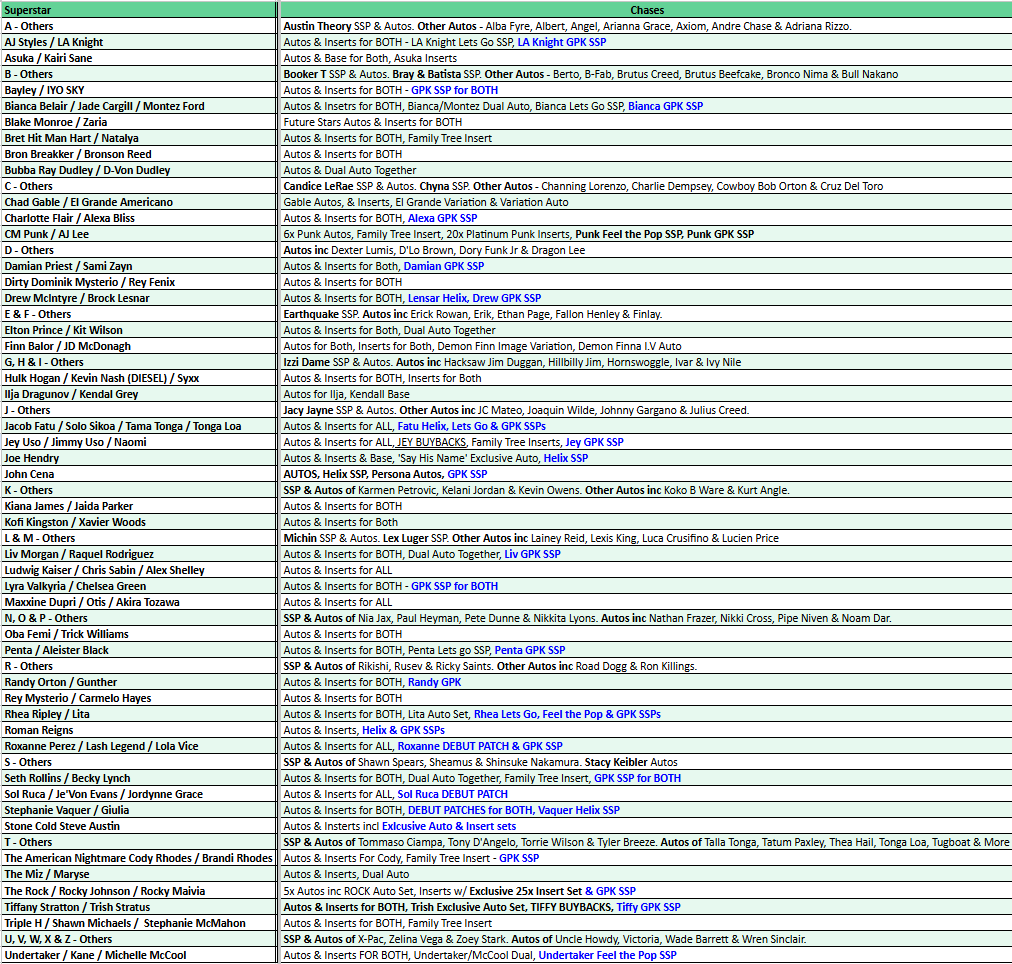Select 'The Miz / Maryse' cell

(139, 874)
